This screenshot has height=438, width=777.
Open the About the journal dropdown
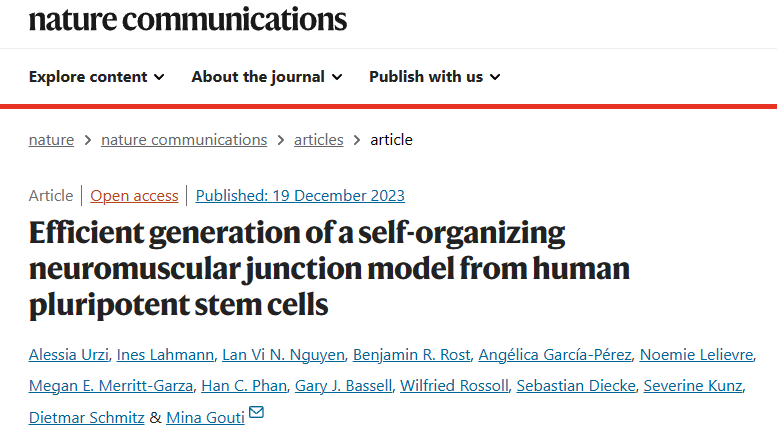pos(267,77)
